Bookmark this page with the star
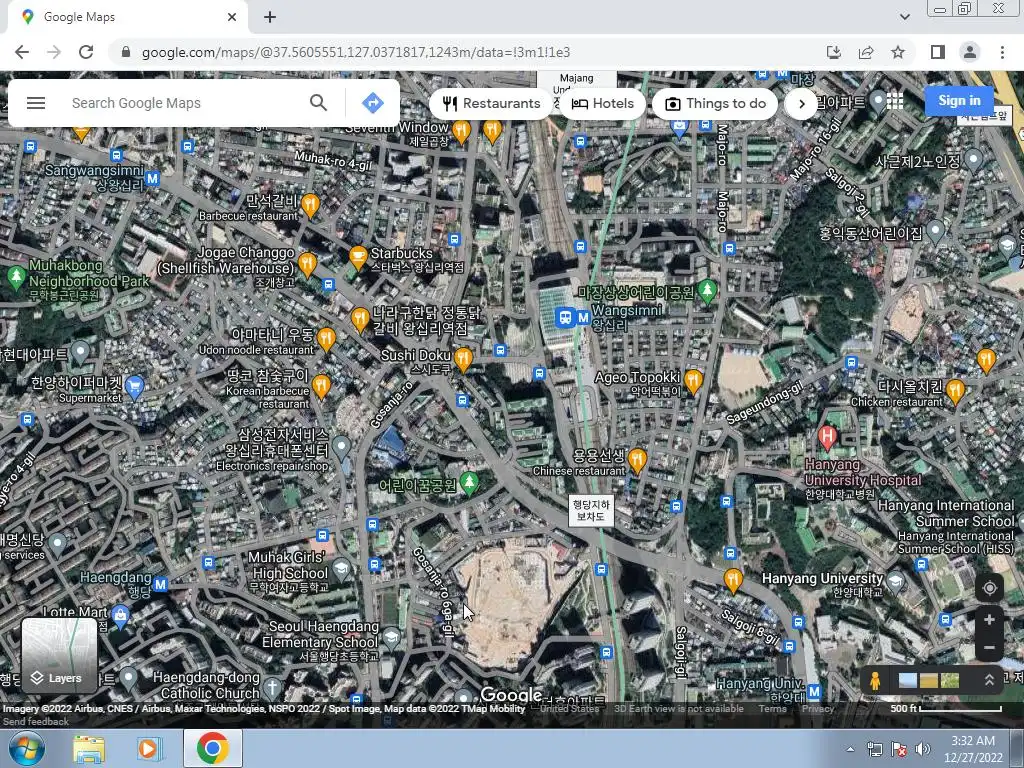 (x=898, y=52)
